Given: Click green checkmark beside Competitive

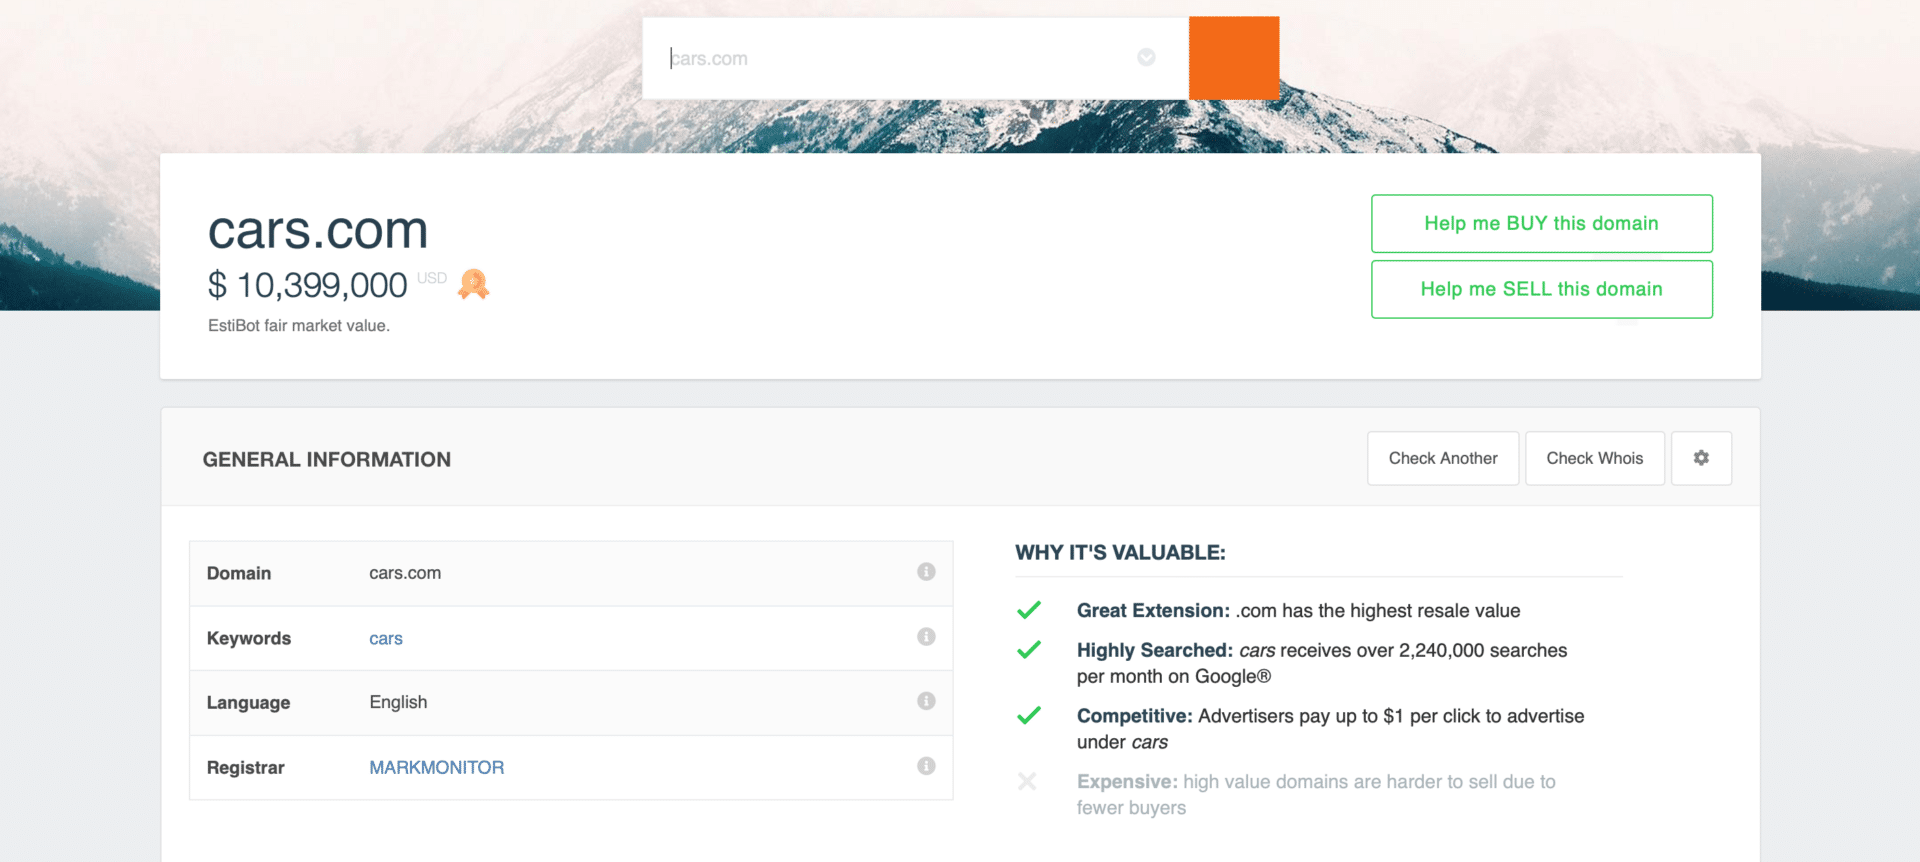Looking at the screenshot, I should point(1028,716).
